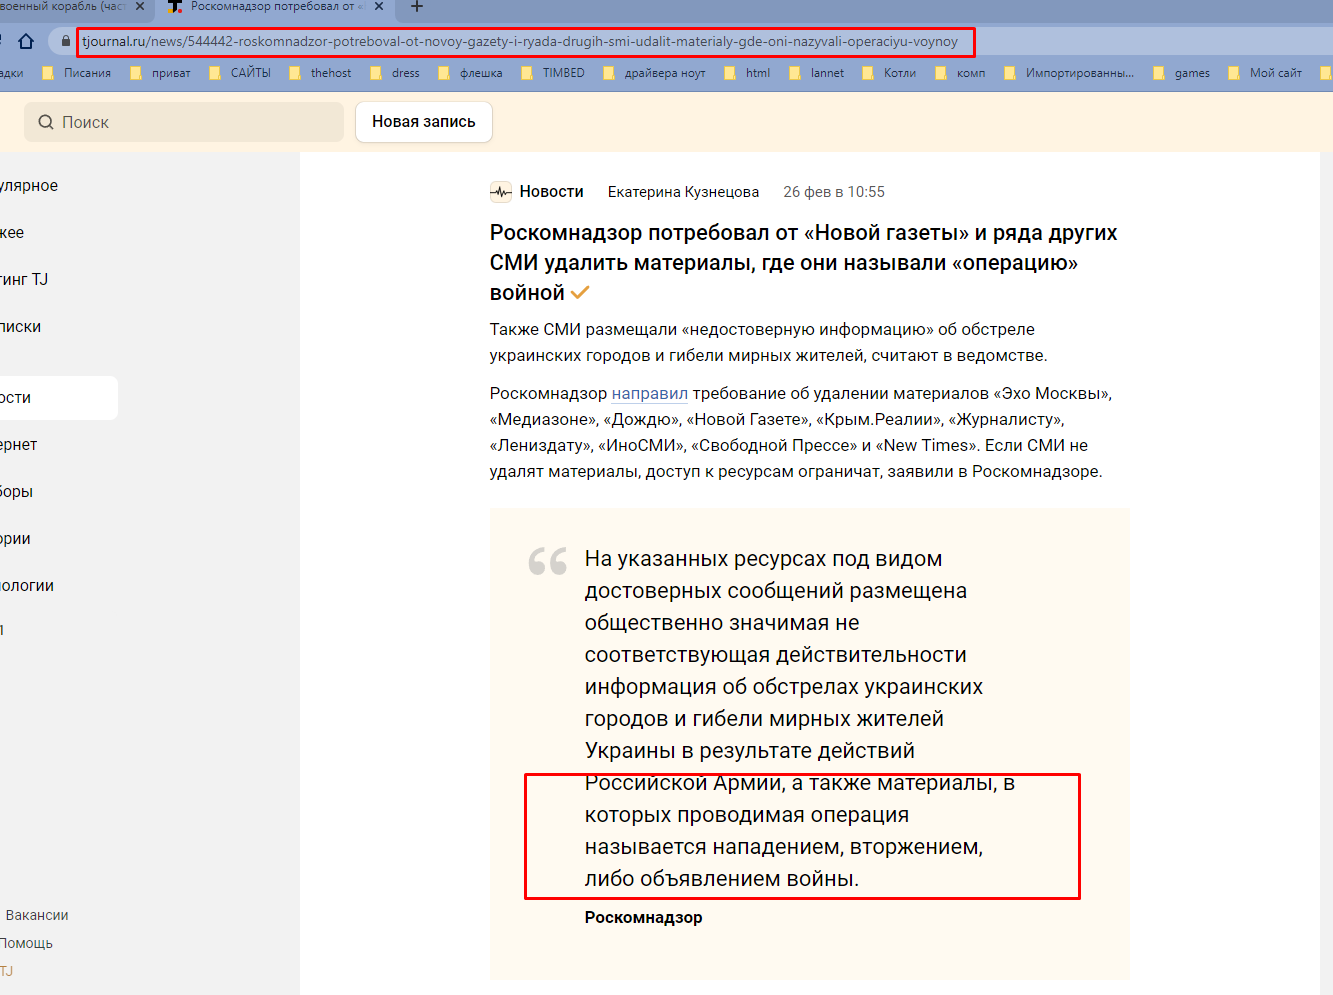
Task: Click the Поиск search field
Action: (184, 122)
